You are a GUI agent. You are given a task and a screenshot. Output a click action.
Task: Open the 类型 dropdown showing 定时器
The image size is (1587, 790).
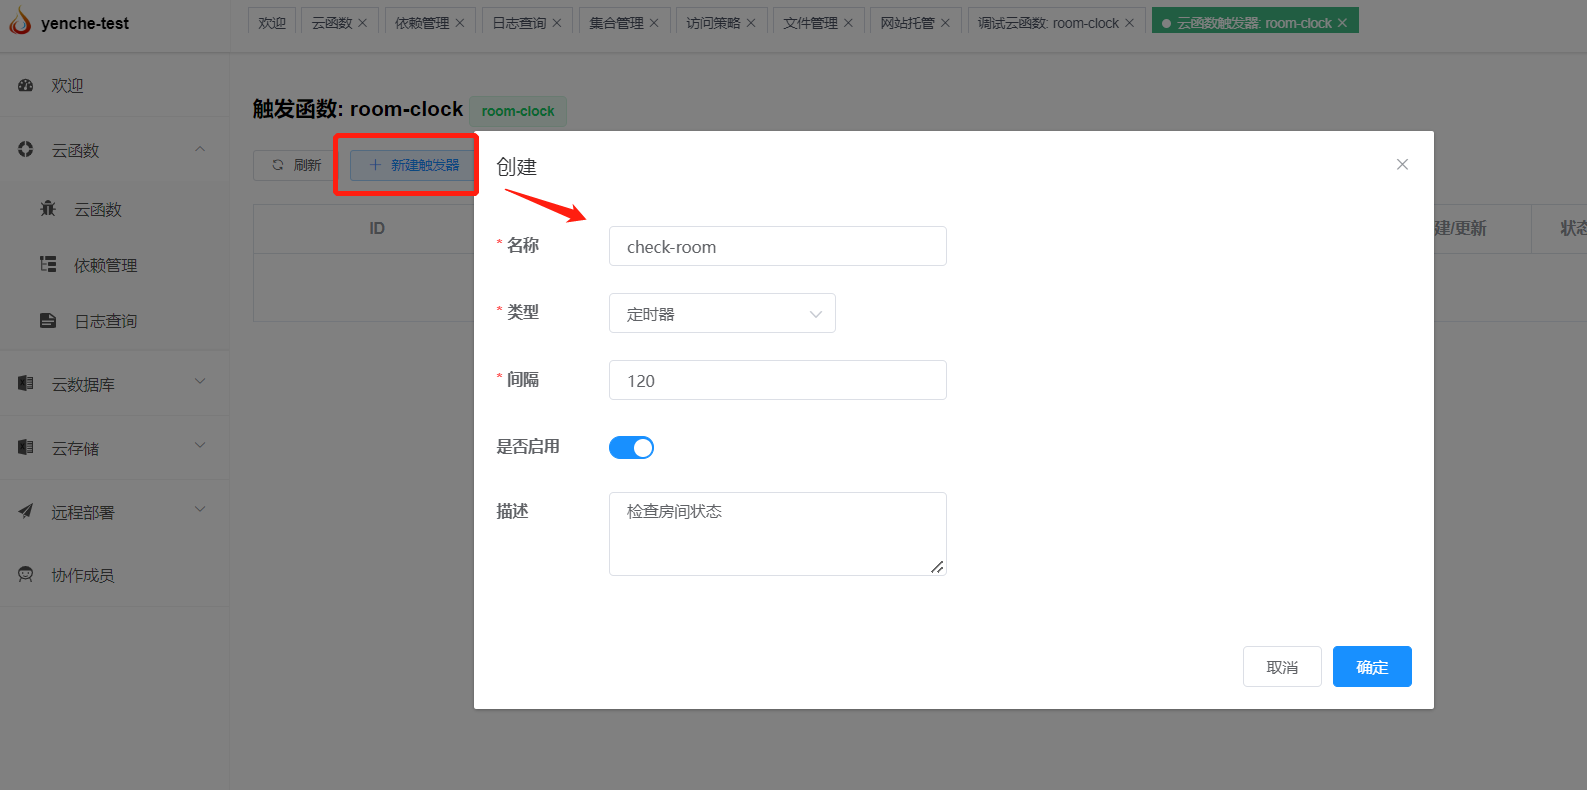[722, 313]
